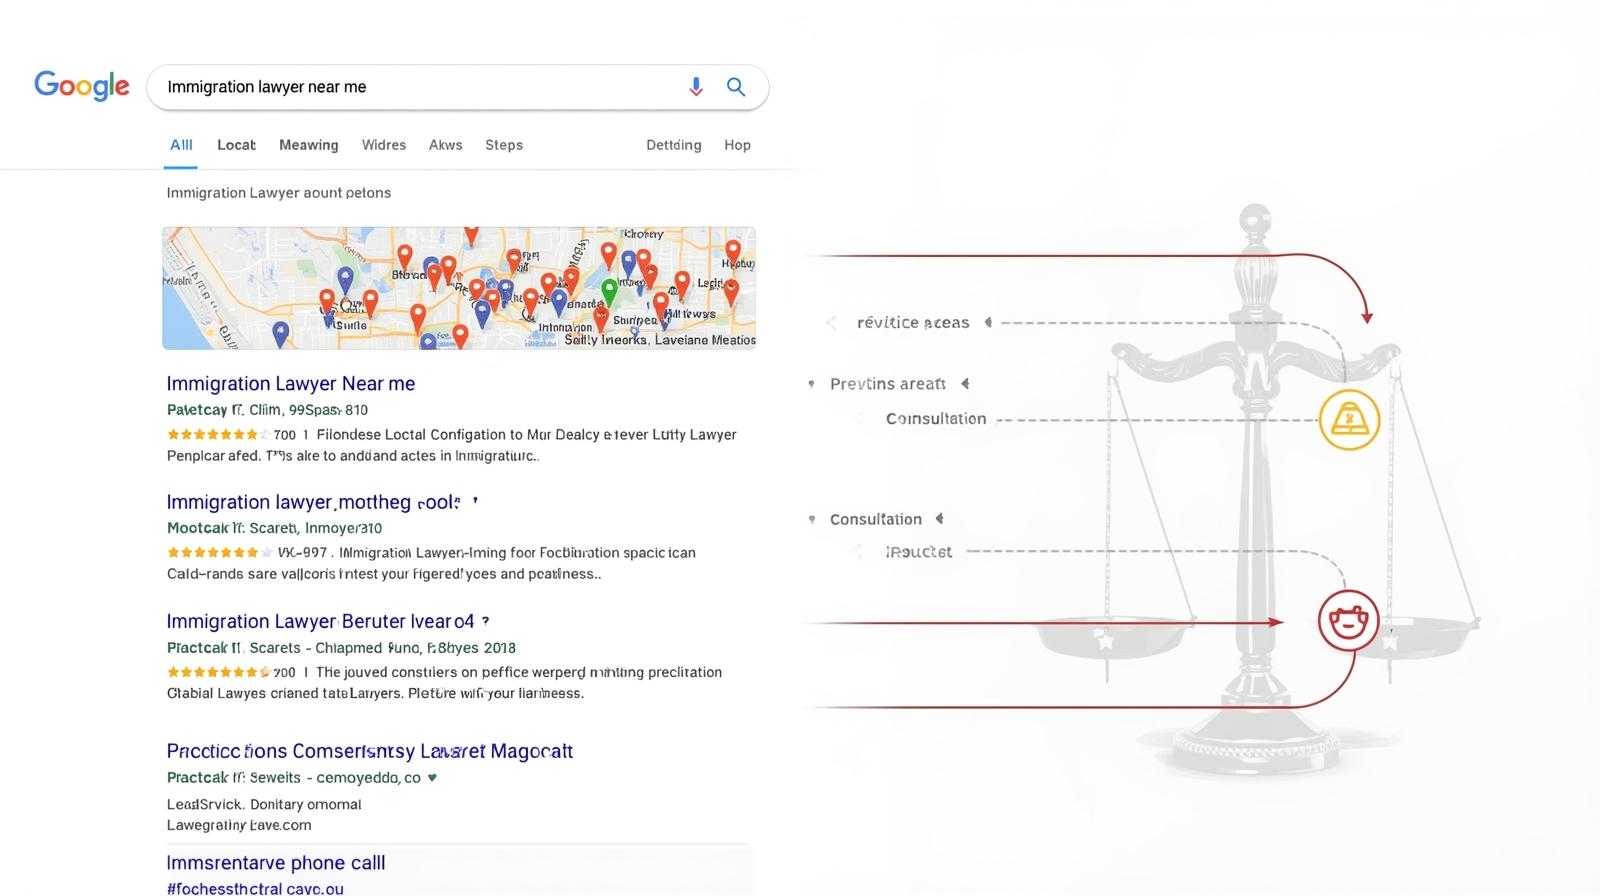Start voice search with the microphone icon

coord(696,87)
